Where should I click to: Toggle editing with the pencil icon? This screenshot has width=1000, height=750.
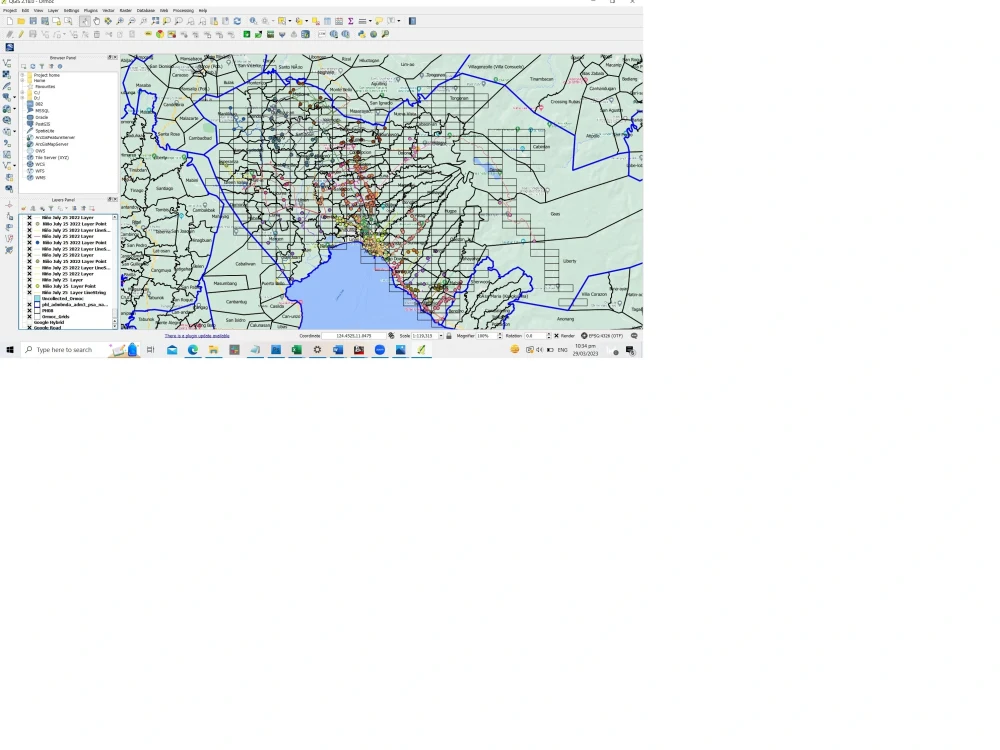[21, 33]
